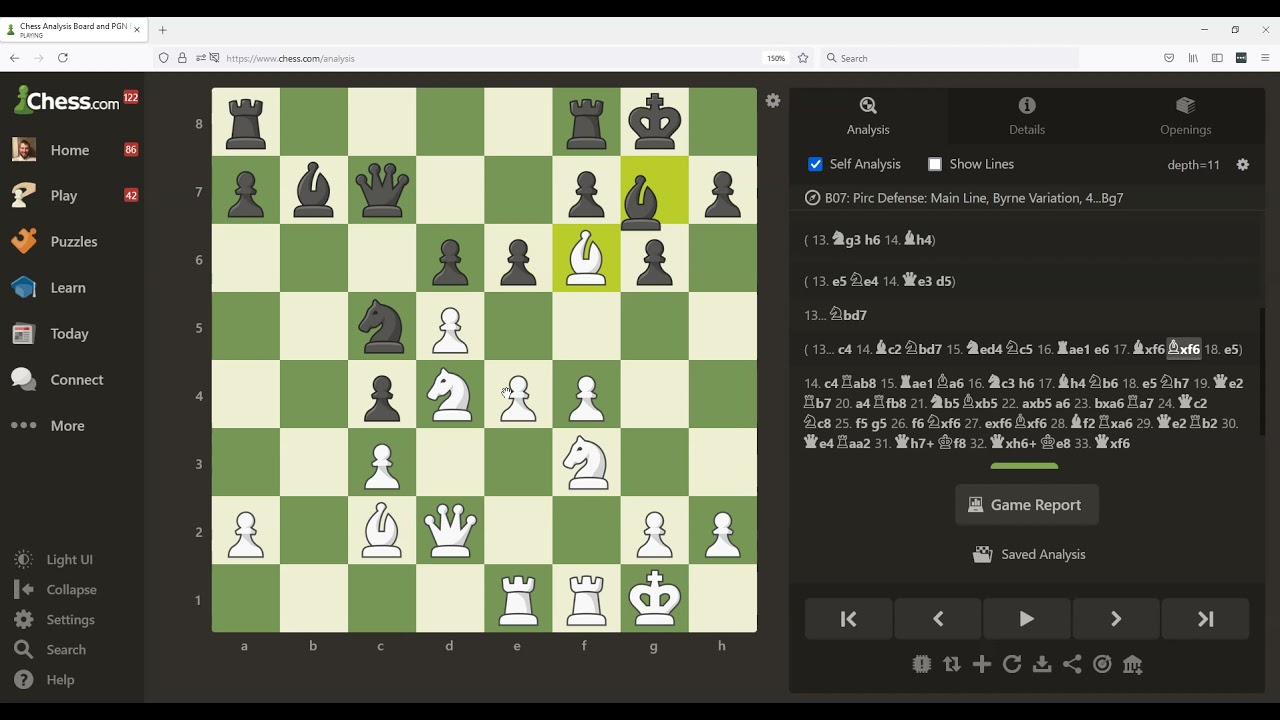This screenshot has height=720, width=1280.
Task: Open Settings in the sidebar
Action: (70, 620)
